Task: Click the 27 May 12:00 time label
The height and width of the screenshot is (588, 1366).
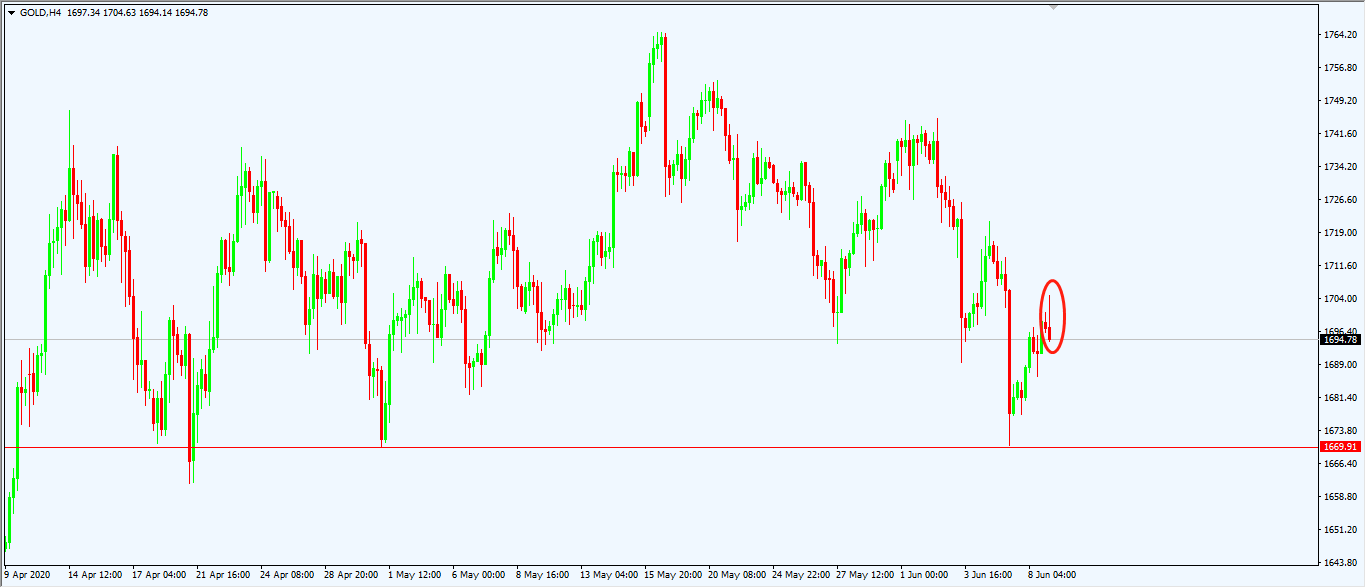Action: click(865, 575)
